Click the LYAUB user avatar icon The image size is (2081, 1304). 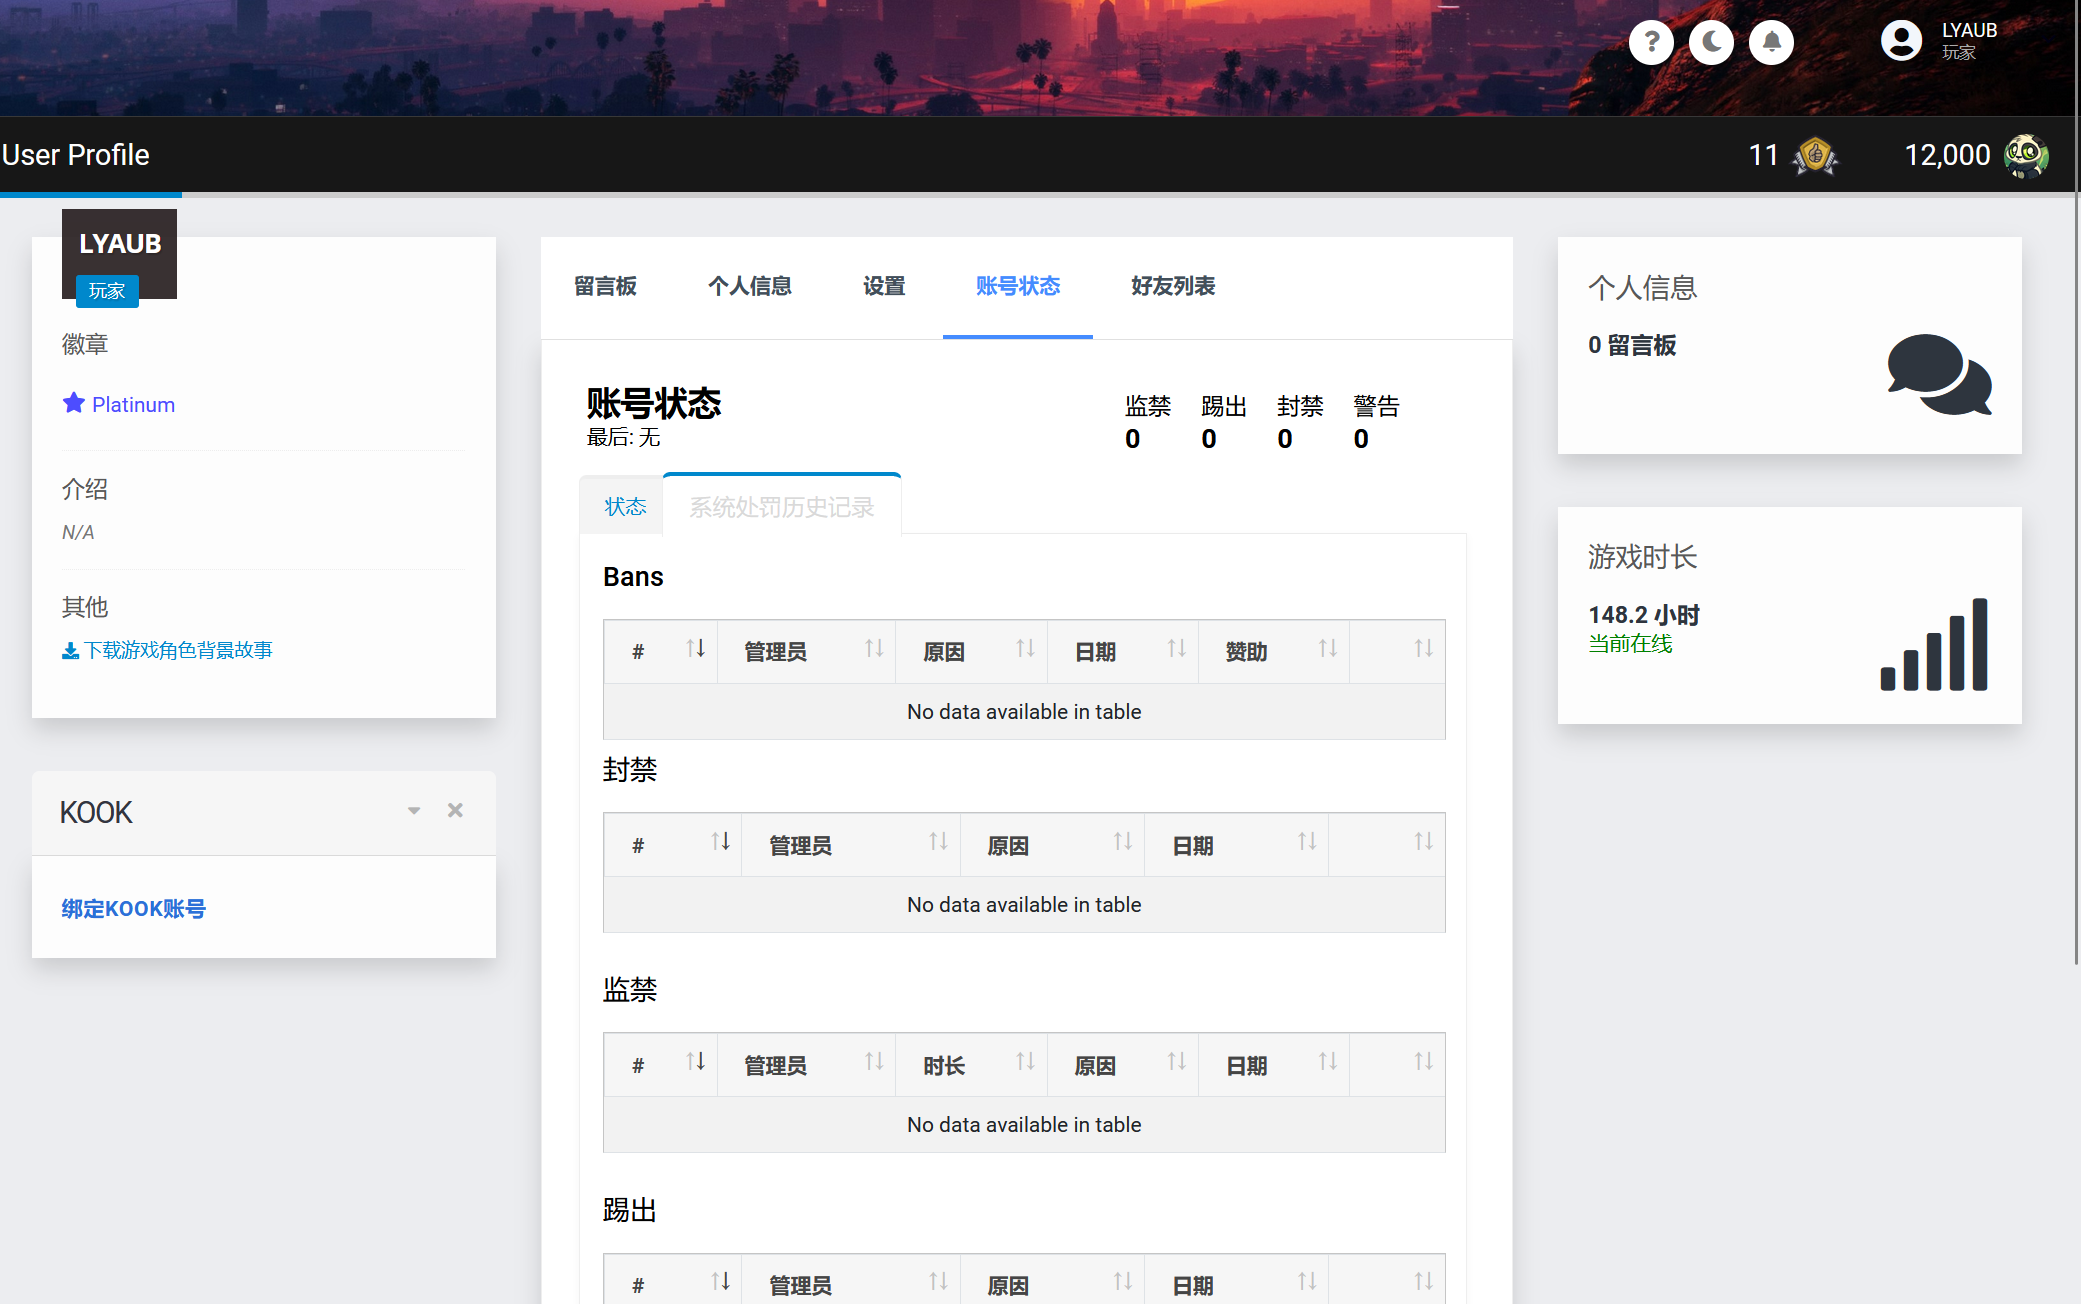1900,41
